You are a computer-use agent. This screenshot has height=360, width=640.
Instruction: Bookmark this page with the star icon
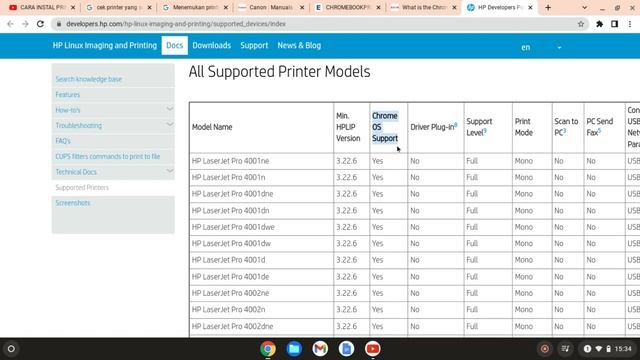point(581,24)
